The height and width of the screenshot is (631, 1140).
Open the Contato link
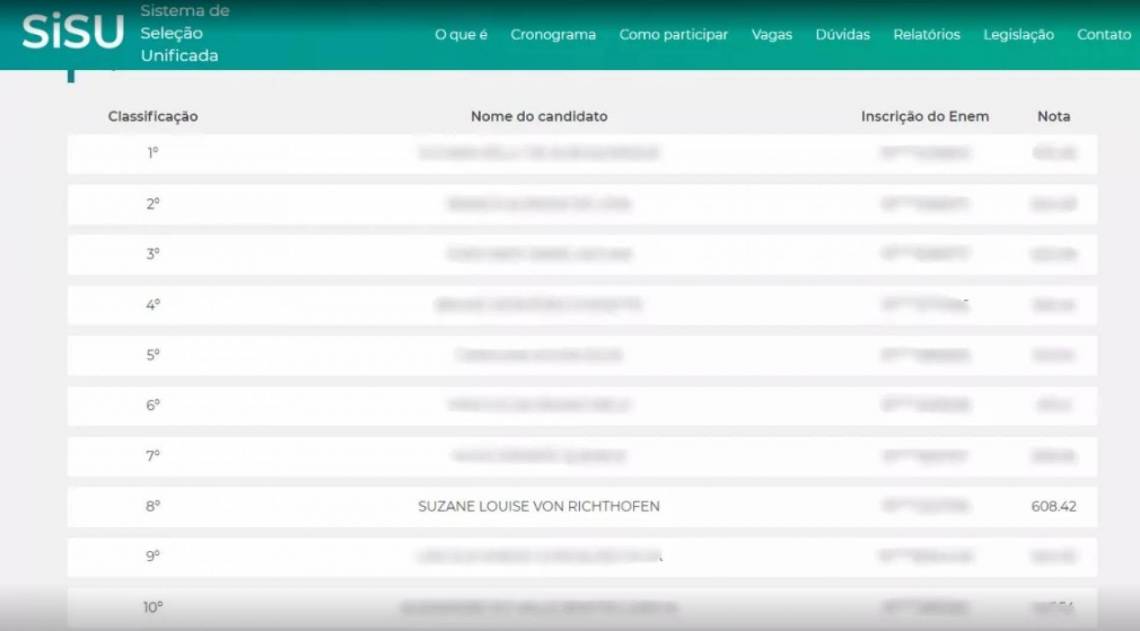[1104, 35]
